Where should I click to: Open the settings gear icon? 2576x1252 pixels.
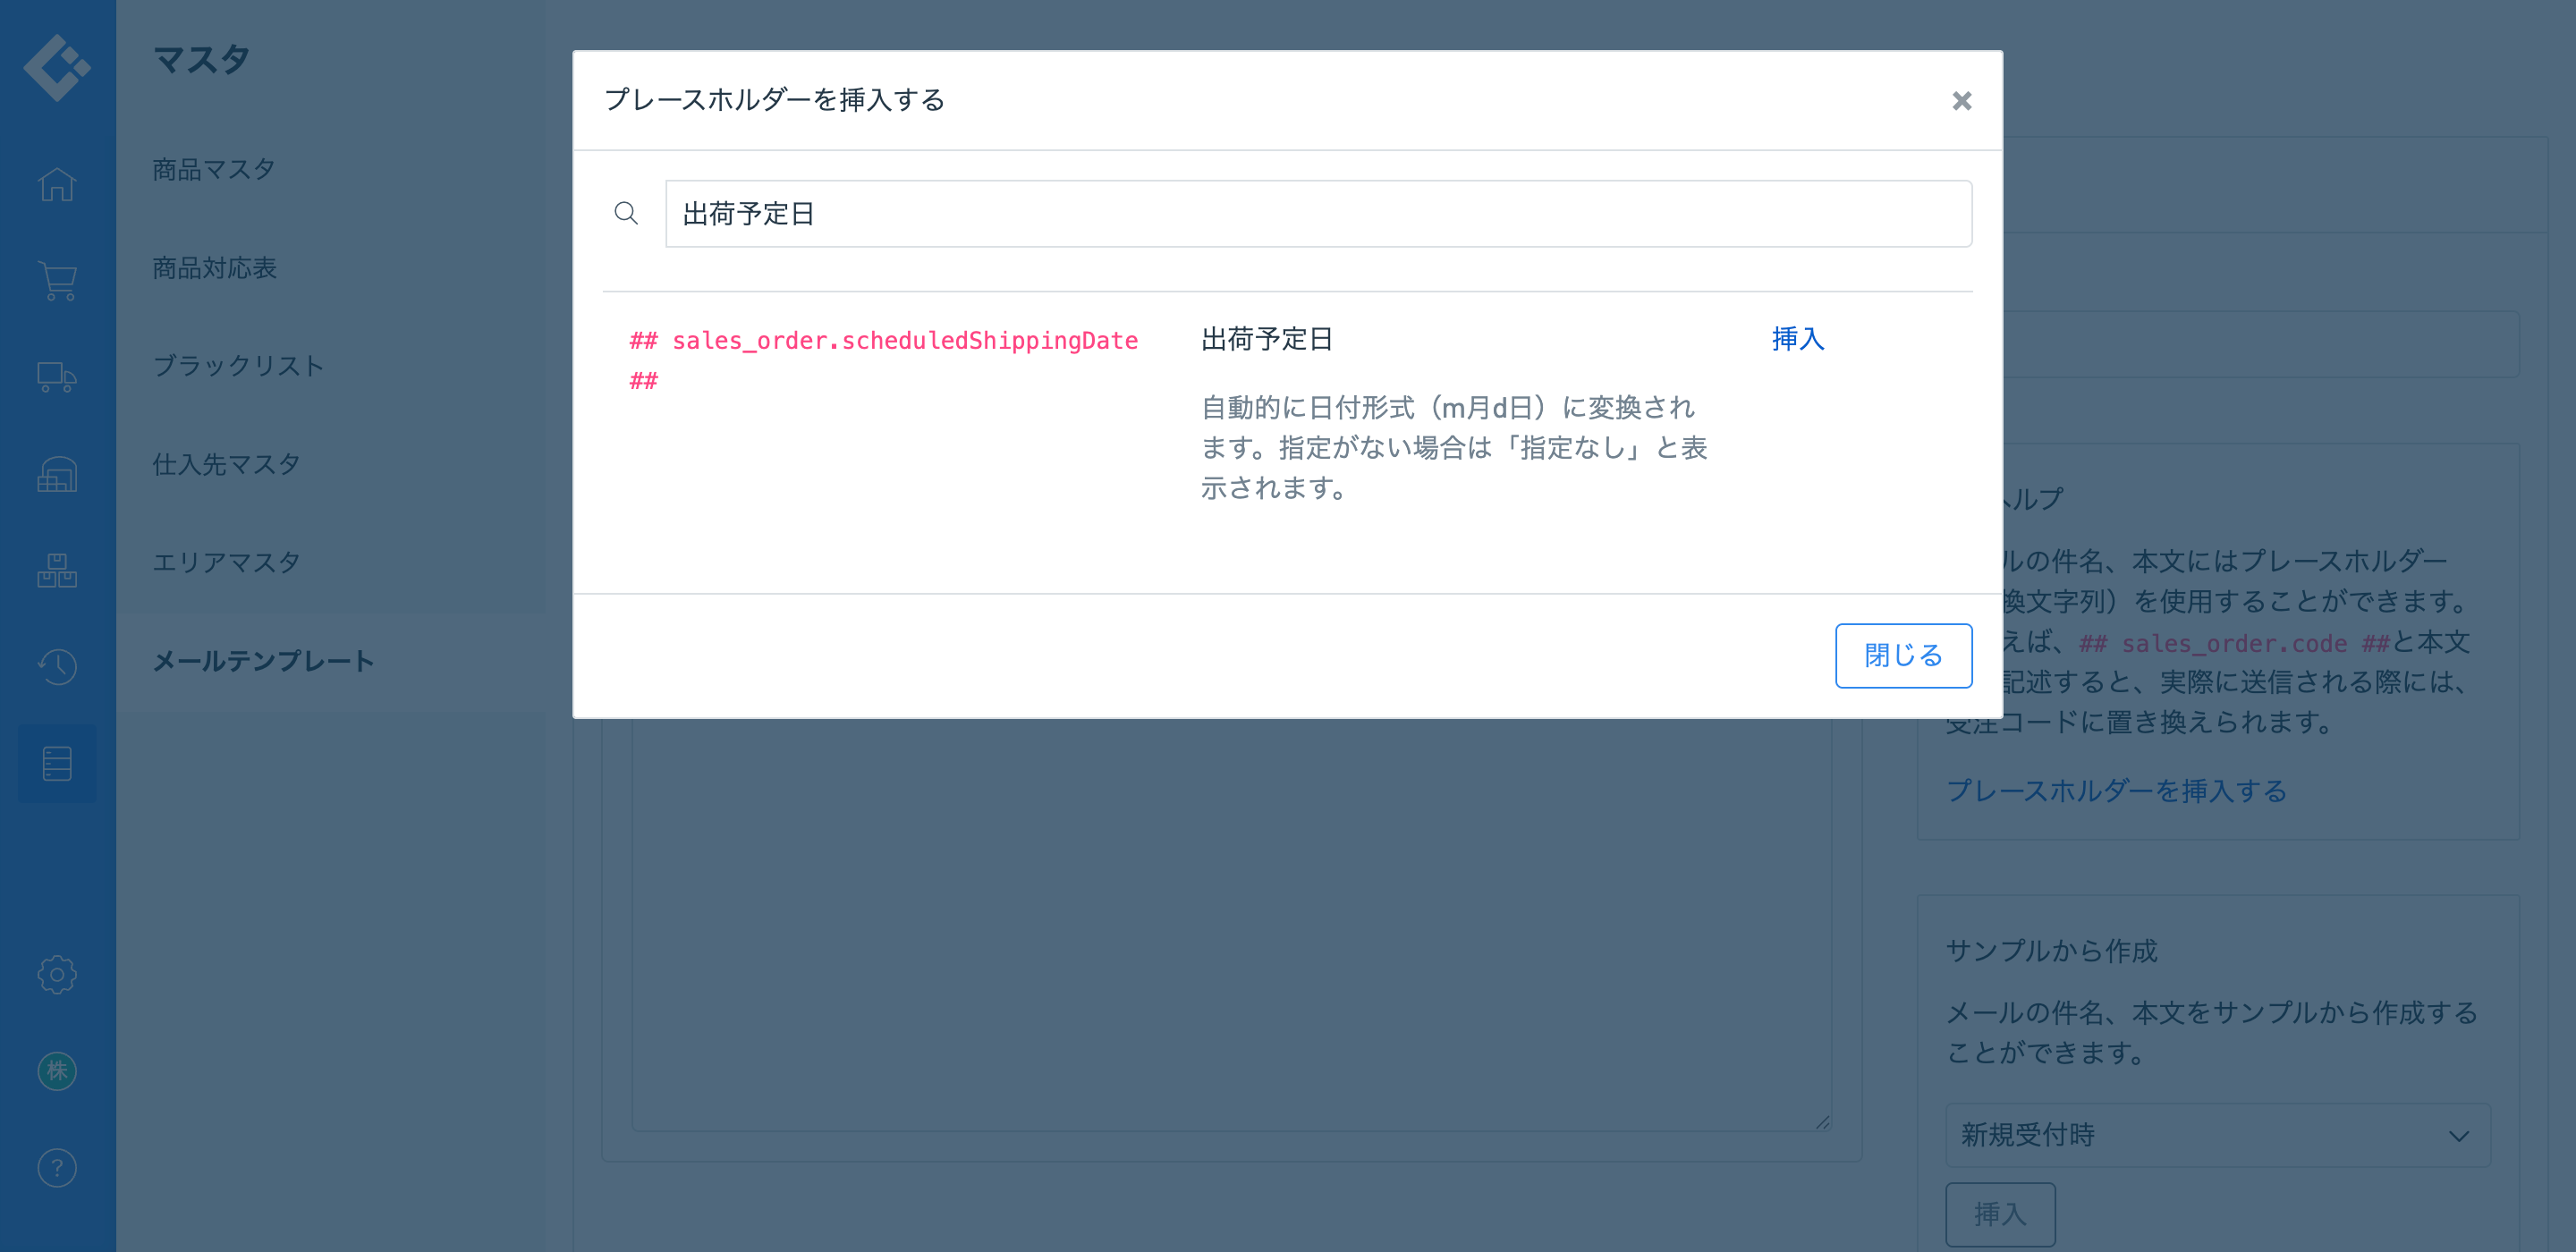(x=57, y=974)
